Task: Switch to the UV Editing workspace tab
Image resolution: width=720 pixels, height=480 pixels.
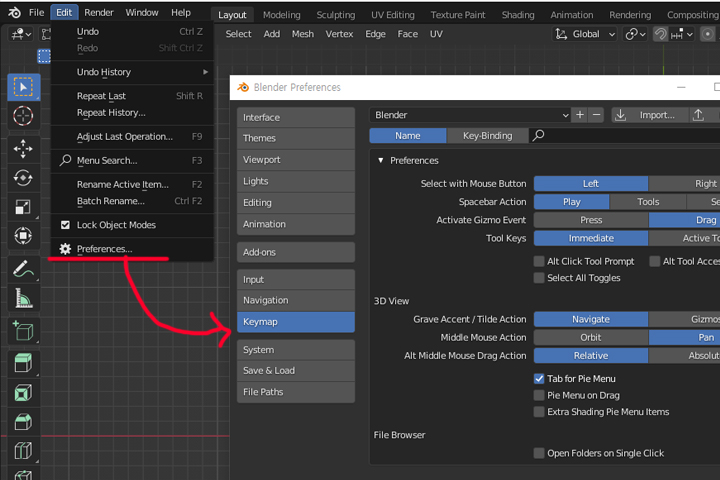Action: point(393,15)
